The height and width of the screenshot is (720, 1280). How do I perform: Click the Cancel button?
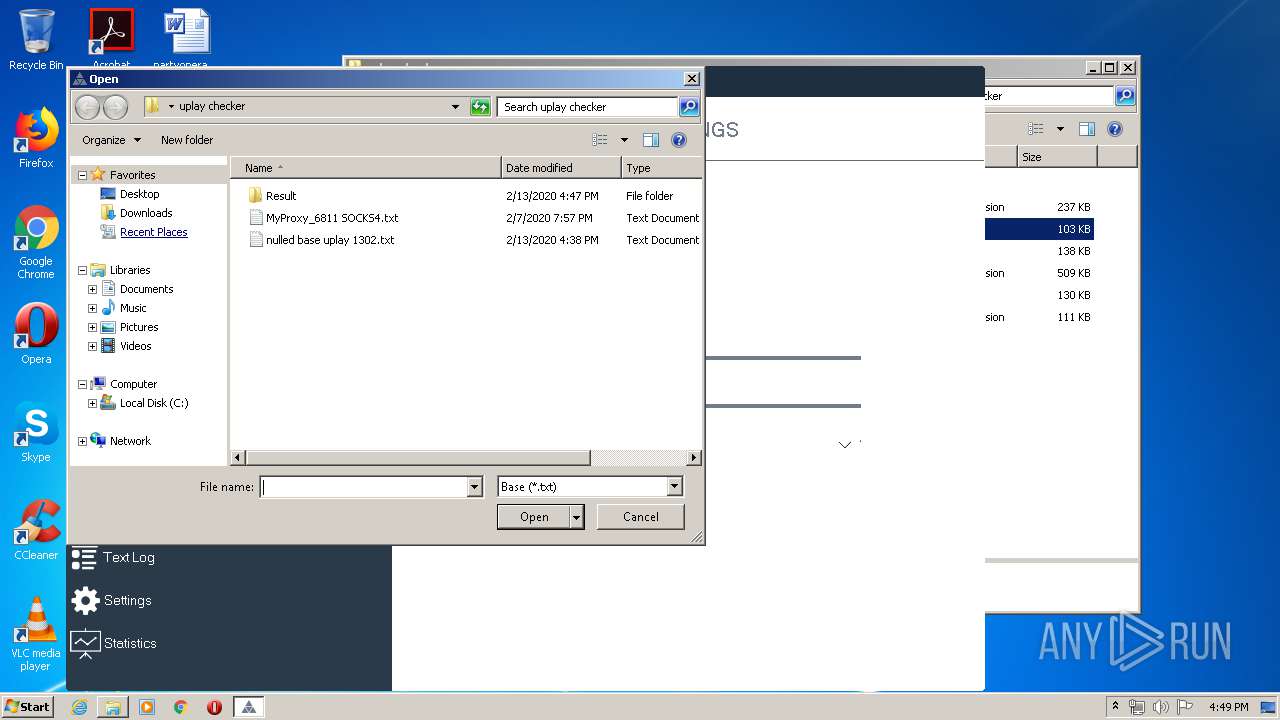pos(640,517)
